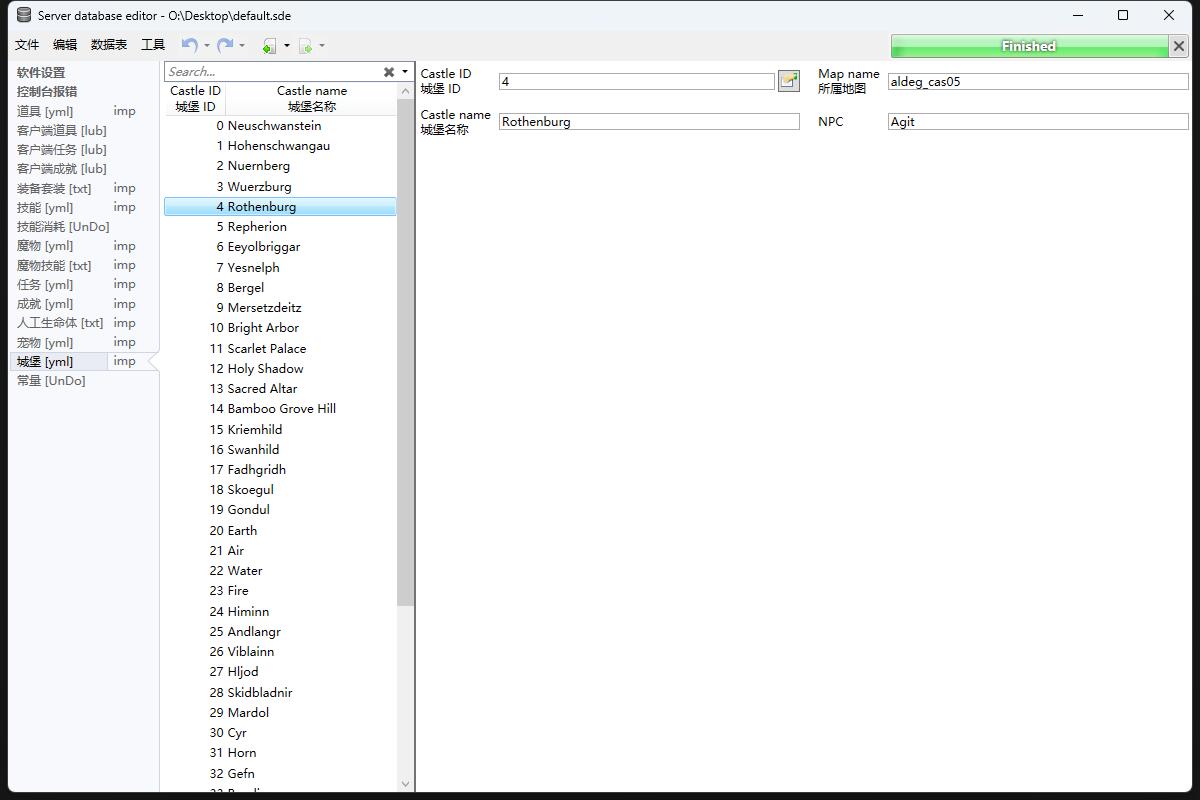
Task: Click the castle list vertical scrollbar
Action: point(405,350)
